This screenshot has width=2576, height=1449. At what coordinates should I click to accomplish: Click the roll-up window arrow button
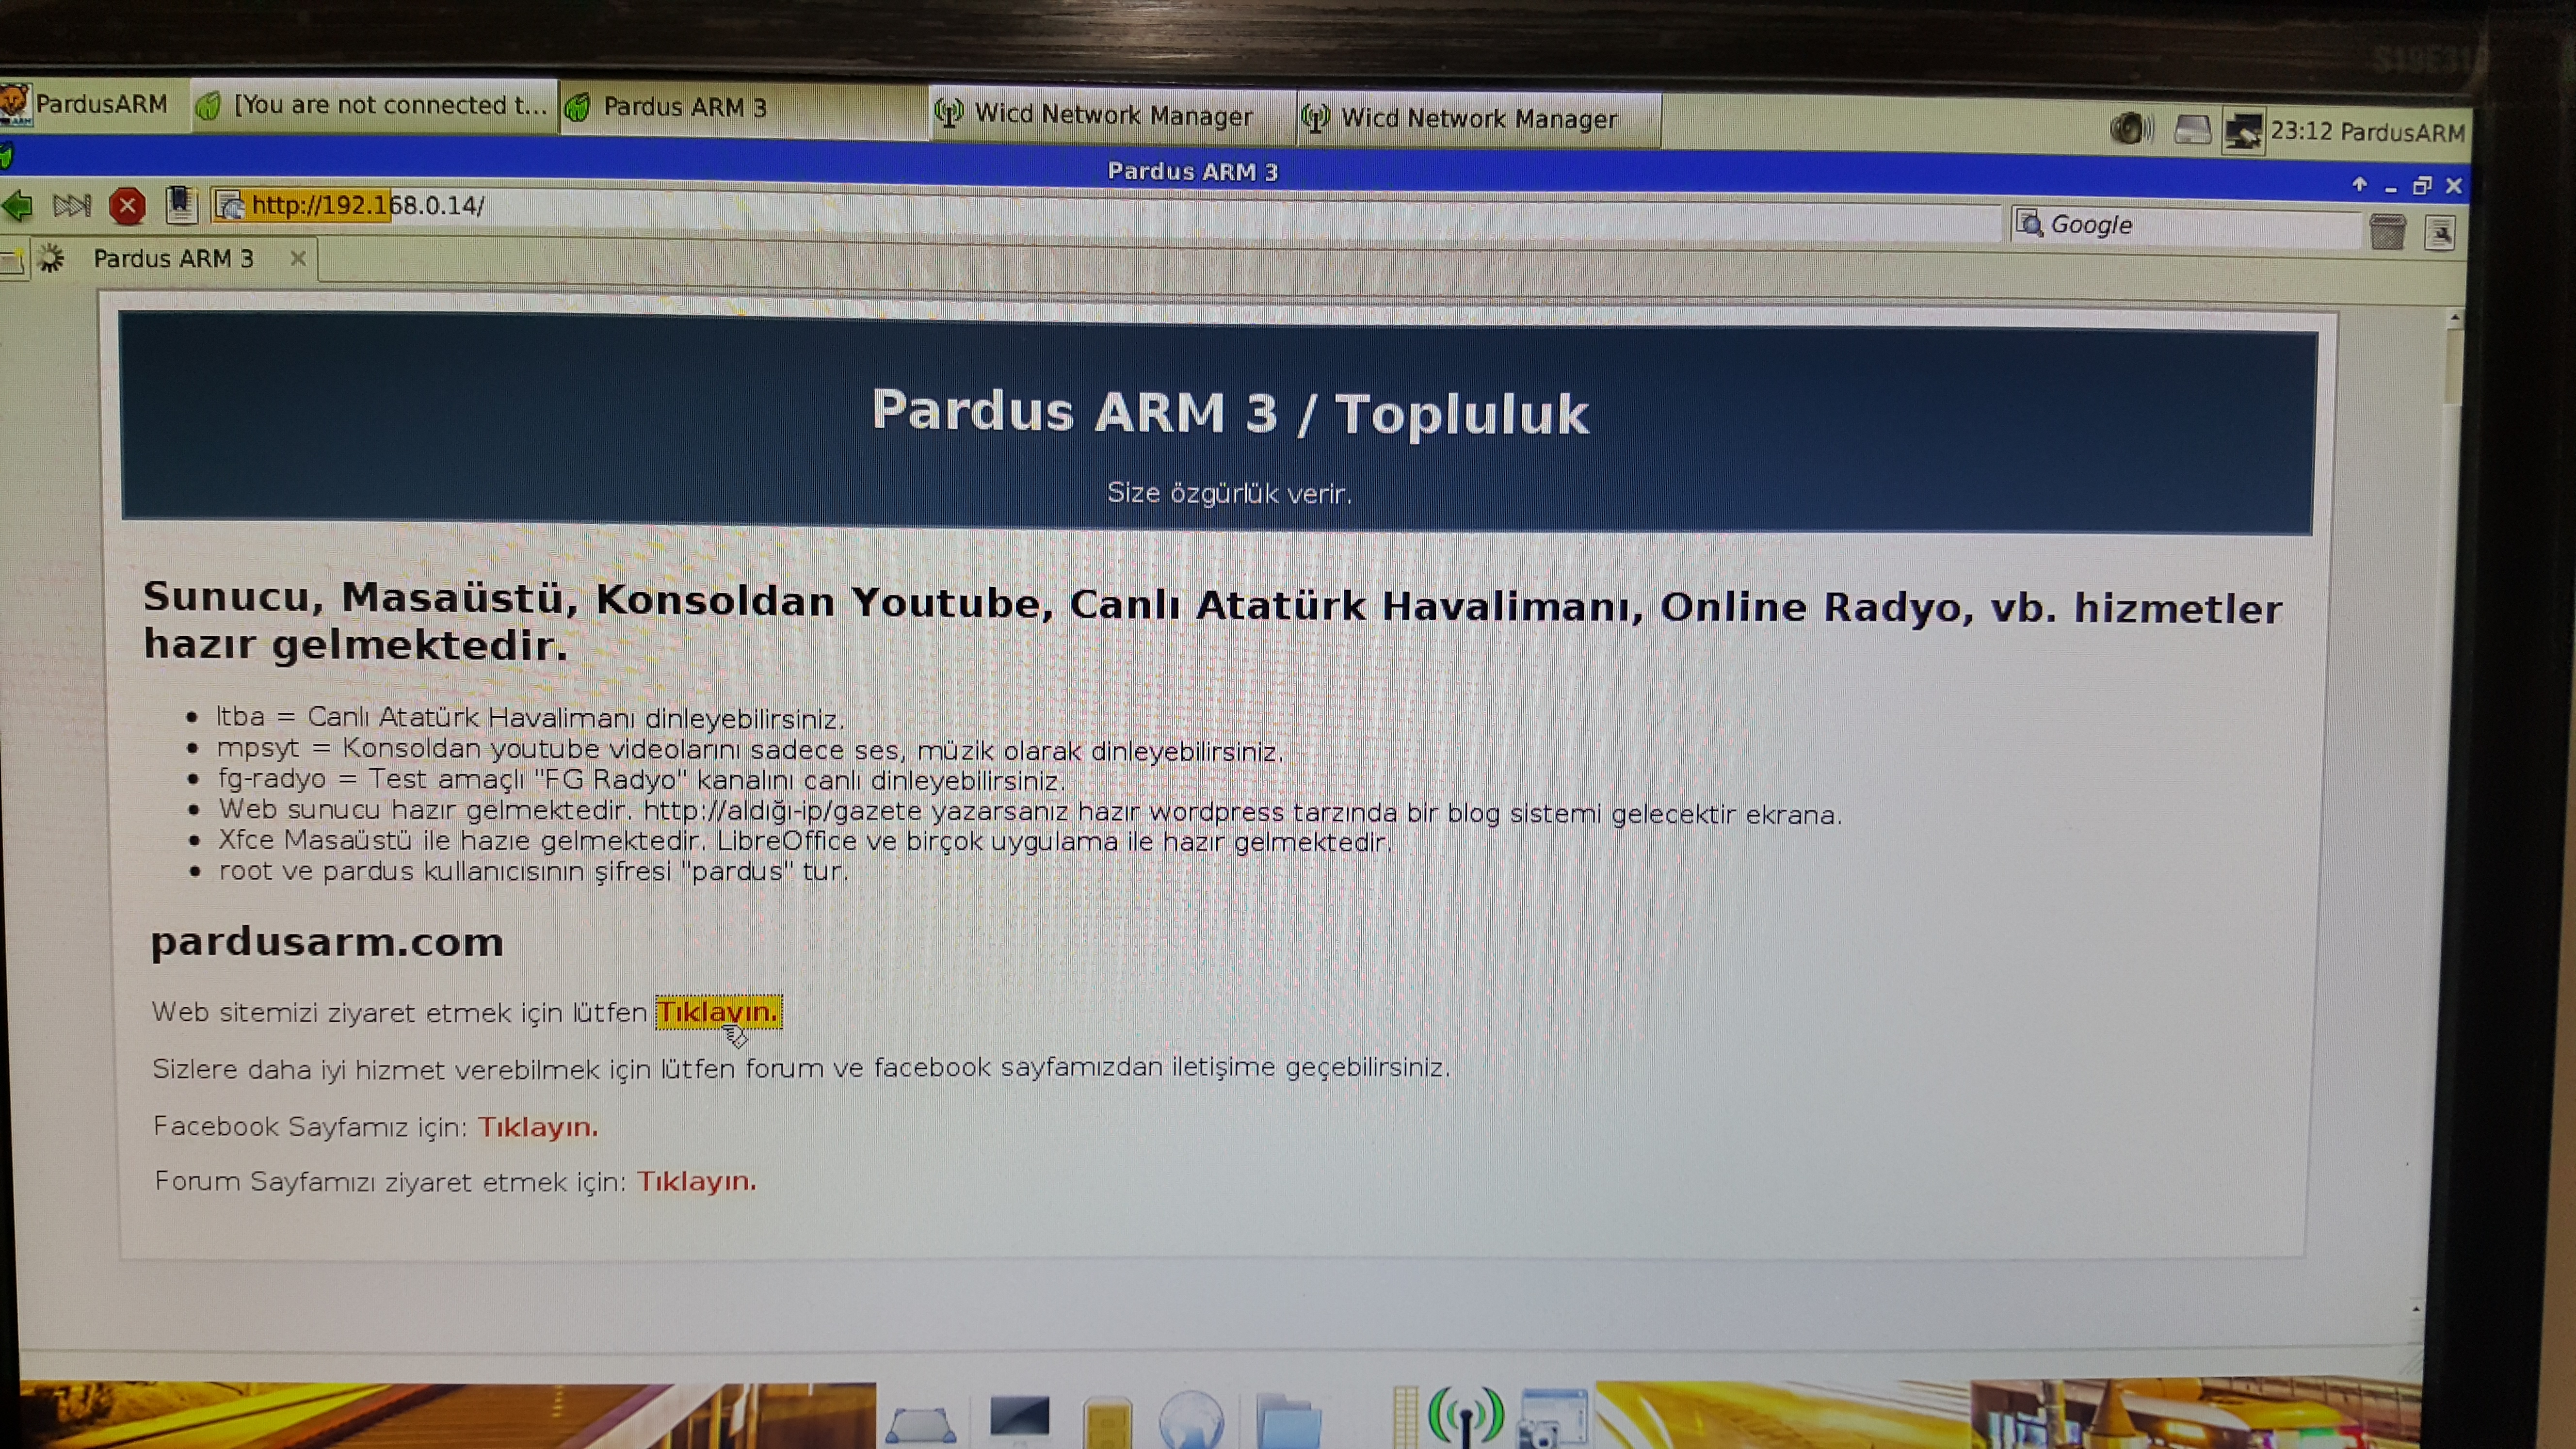(2359, 184)
